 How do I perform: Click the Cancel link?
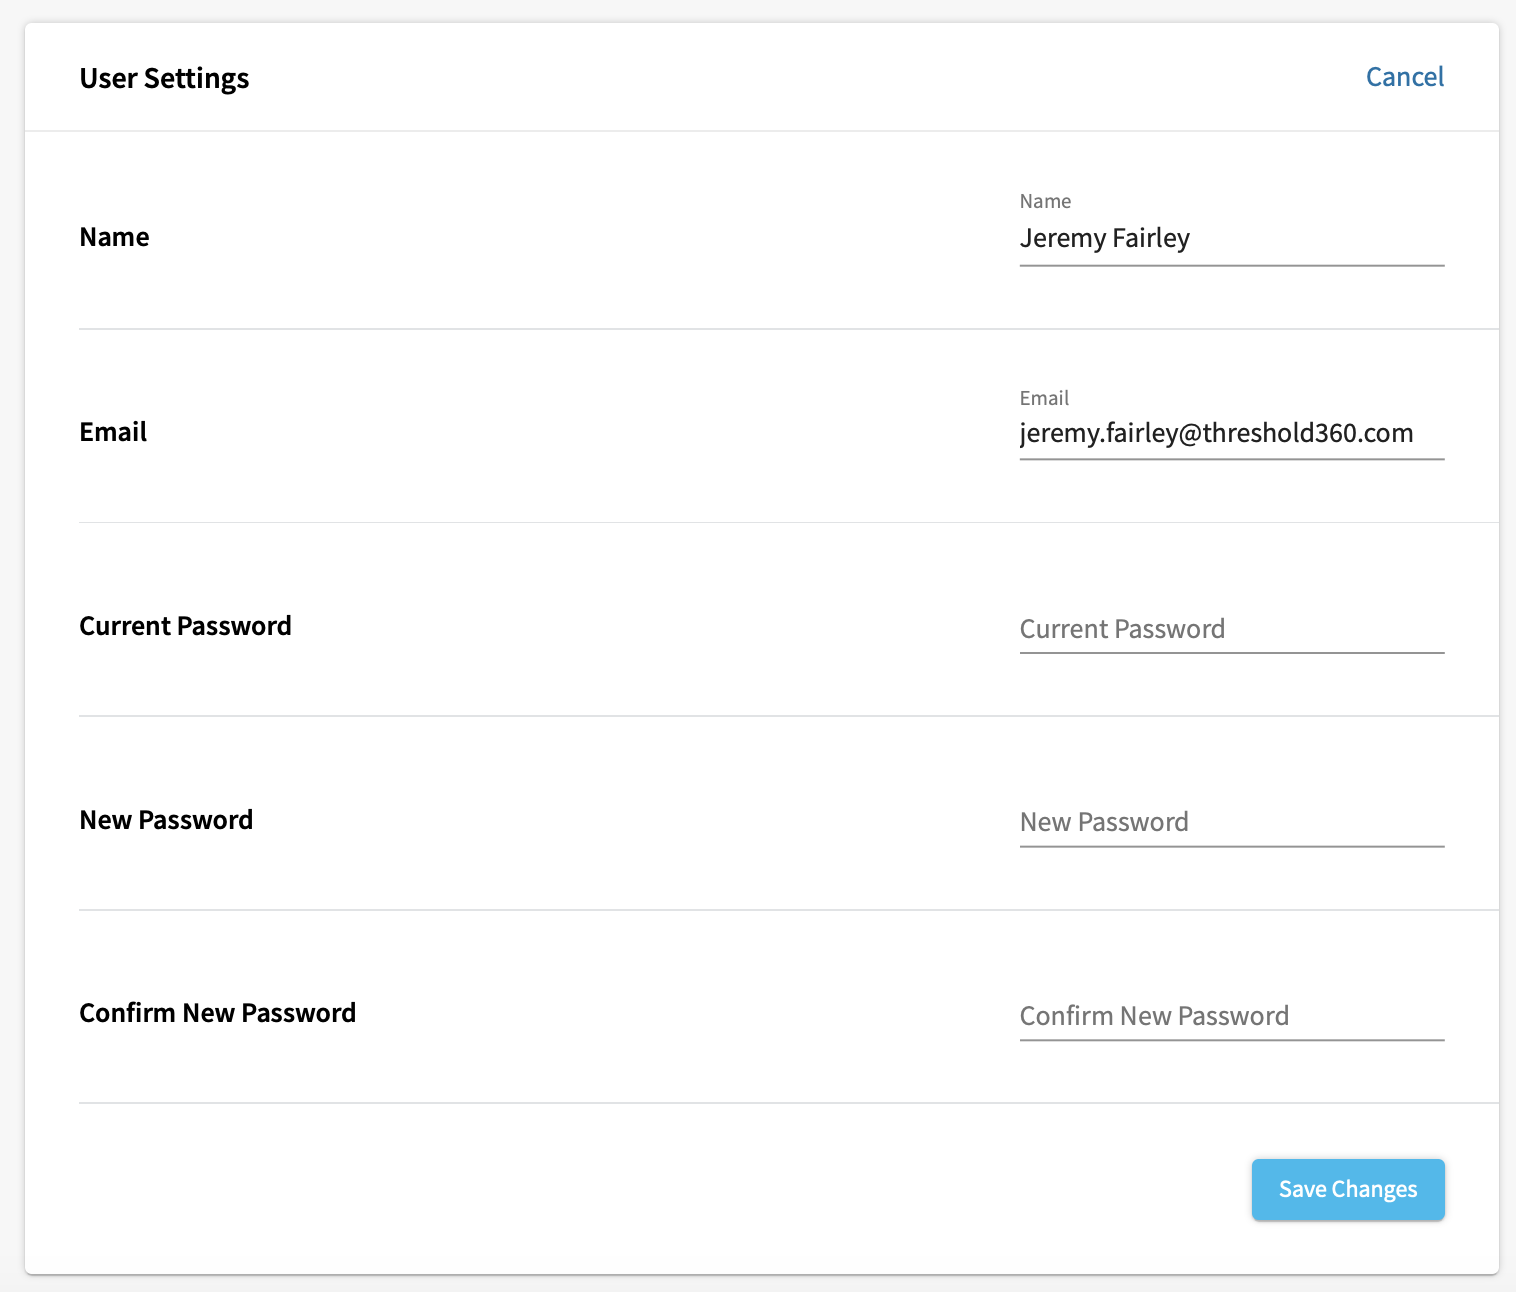[x=1405, y=77]
